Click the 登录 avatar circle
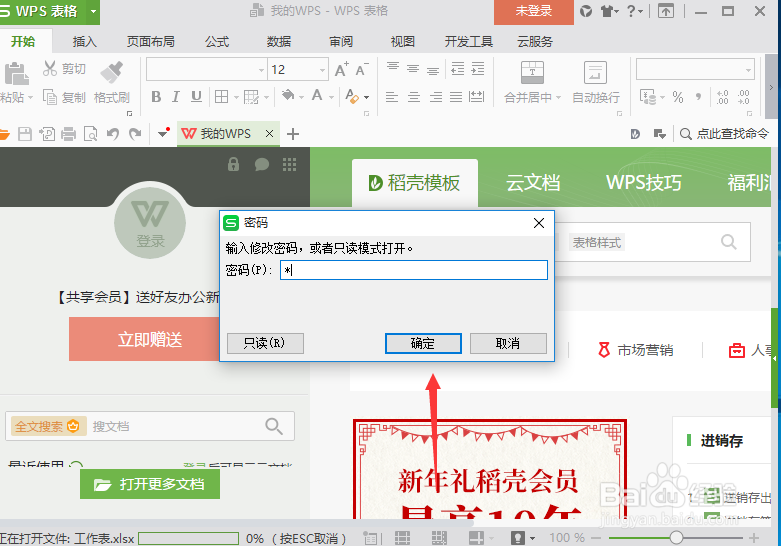 (x=150, y=222)
